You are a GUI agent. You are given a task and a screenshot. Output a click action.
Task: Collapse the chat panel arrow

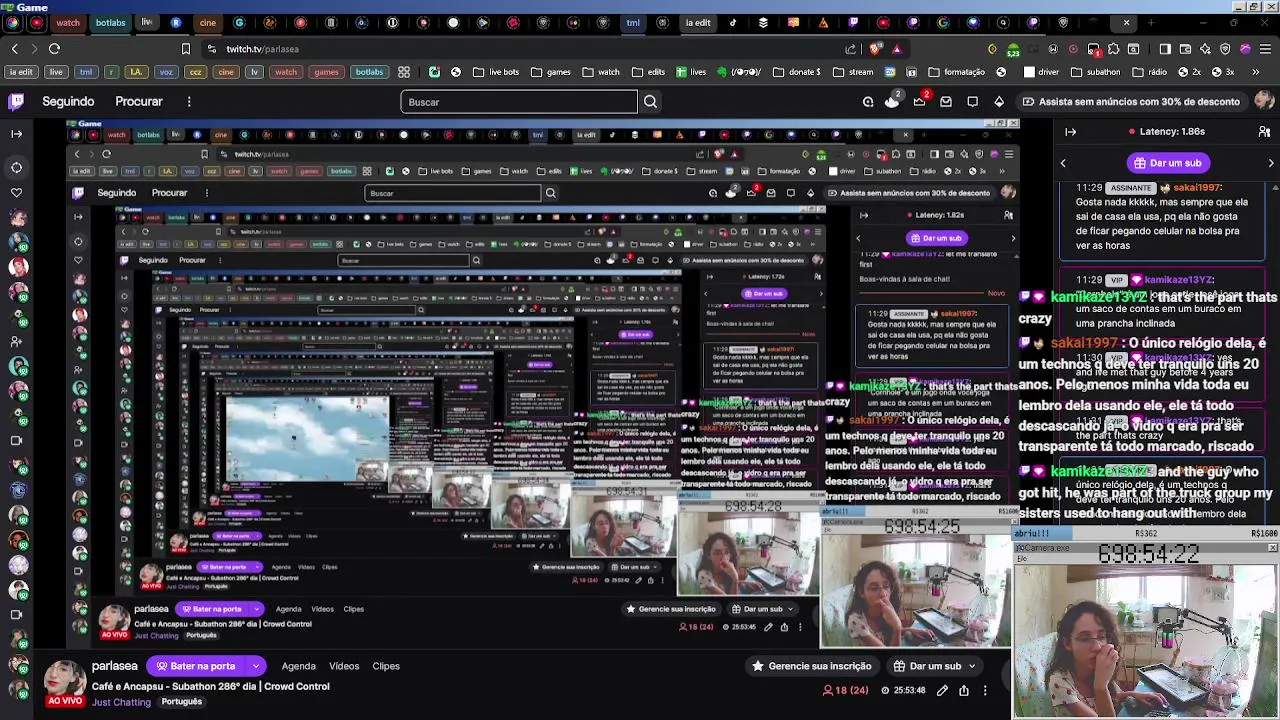click(1070, 131)
